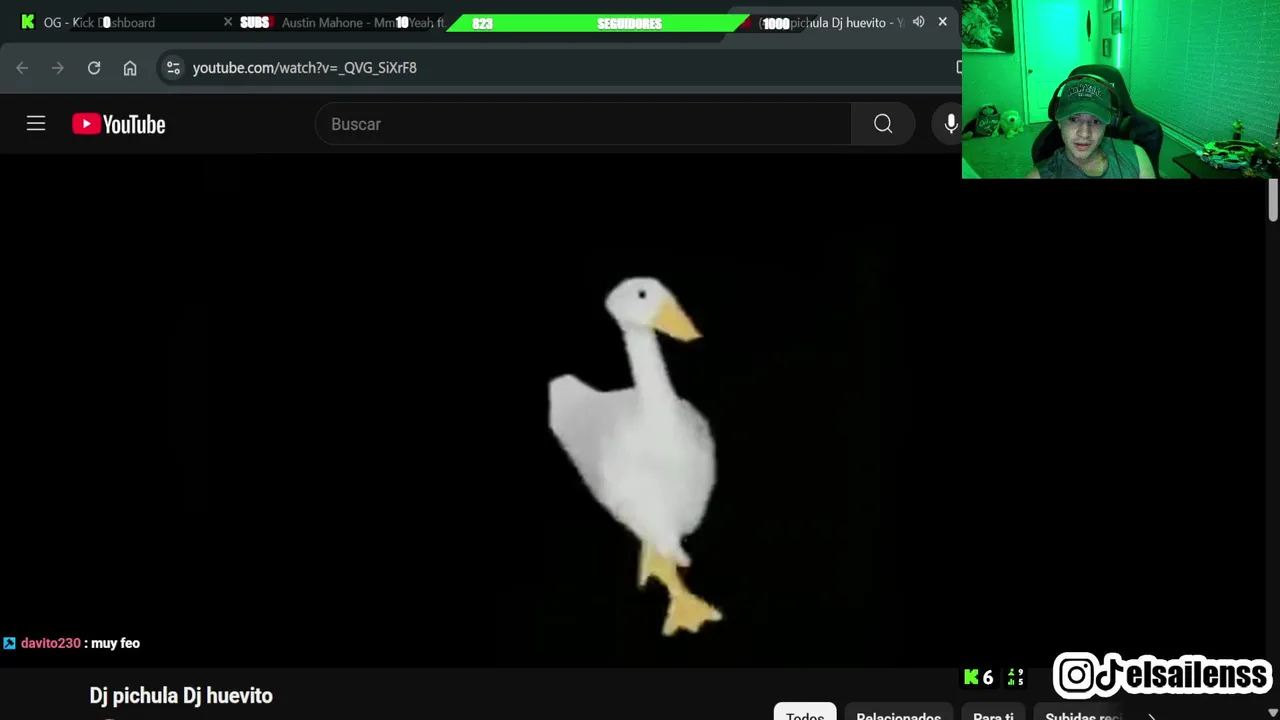This screenshot has height=720, width=1280.
Task: Click the video title Dj pichula Dj huevito
Action: coord(181,696)
